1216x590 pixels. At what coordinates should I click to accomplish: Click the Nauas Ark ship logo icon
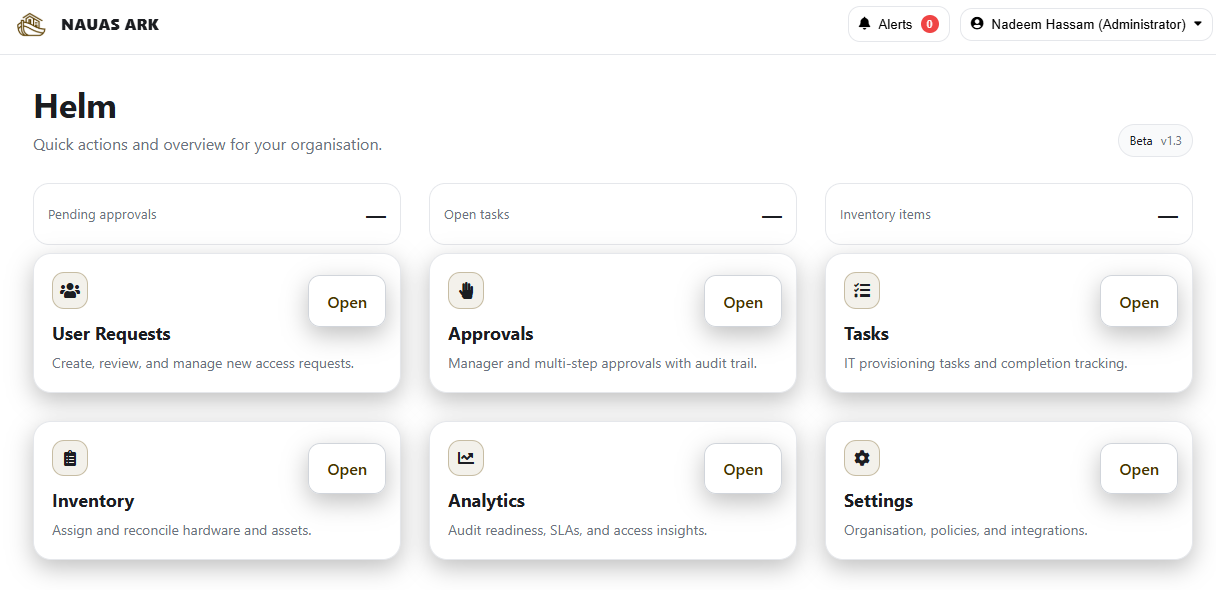coord(31,24)
